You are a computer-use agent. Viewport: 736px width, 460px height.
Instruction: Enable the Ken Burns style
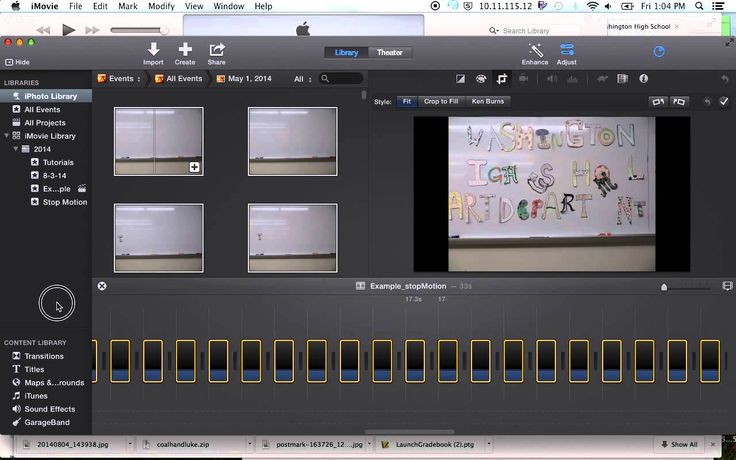coord(488,101)
